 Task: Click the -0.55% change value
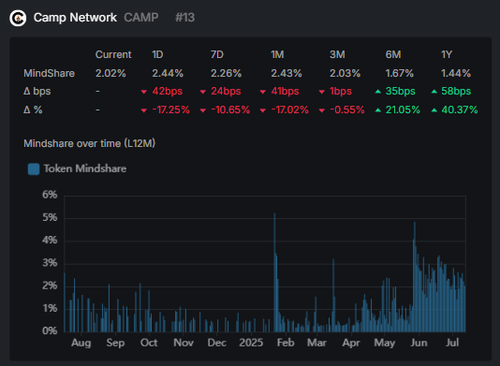[347, 110]
